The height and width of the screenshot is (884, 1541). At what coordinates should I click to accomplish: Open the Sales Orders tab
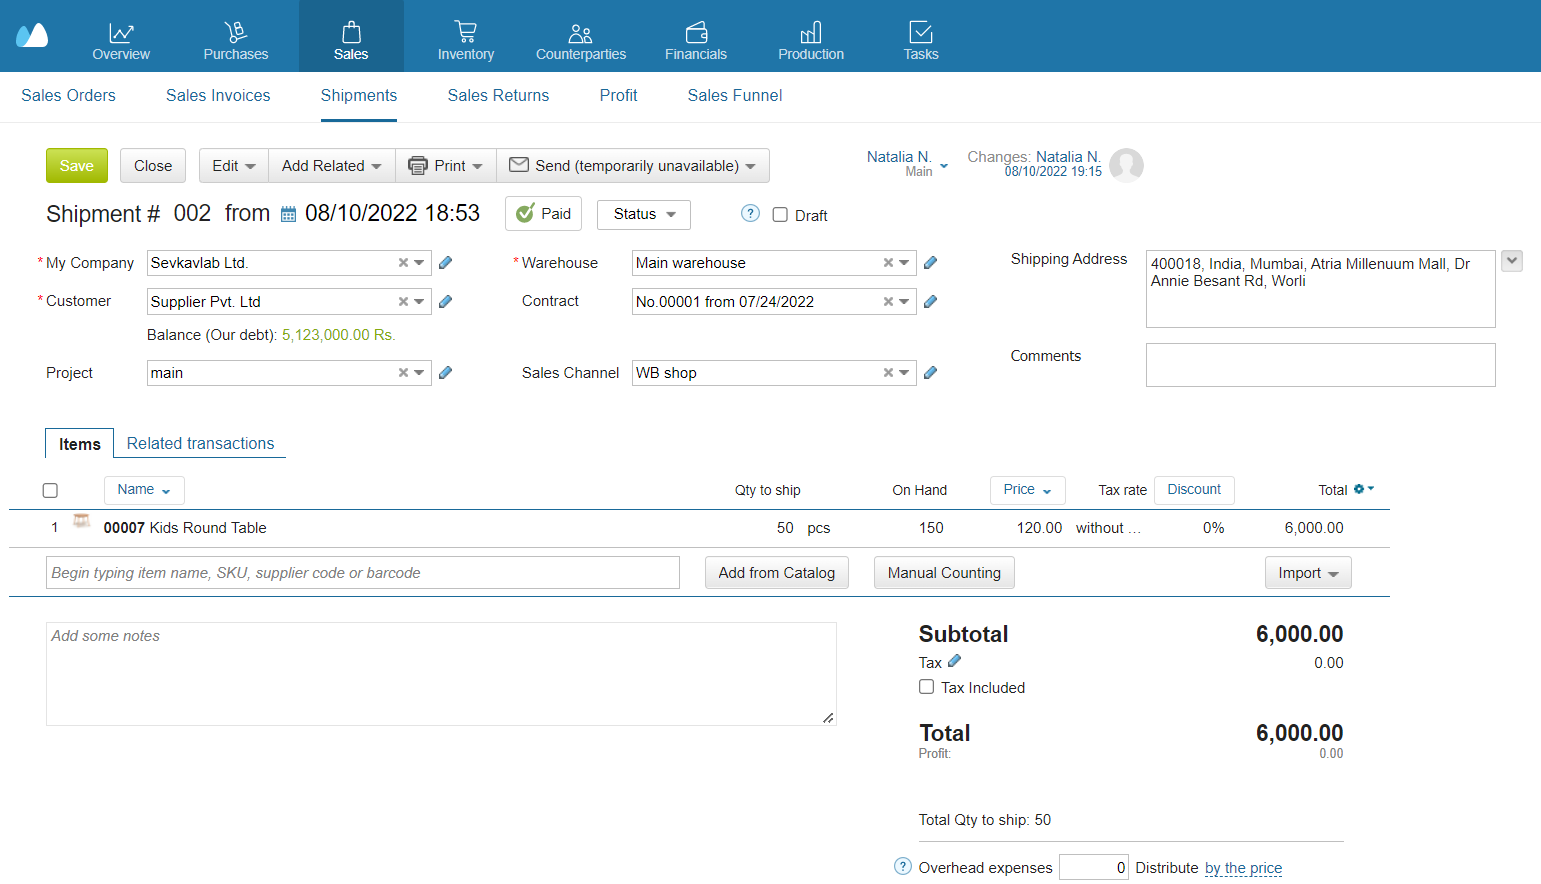(68, 96)
